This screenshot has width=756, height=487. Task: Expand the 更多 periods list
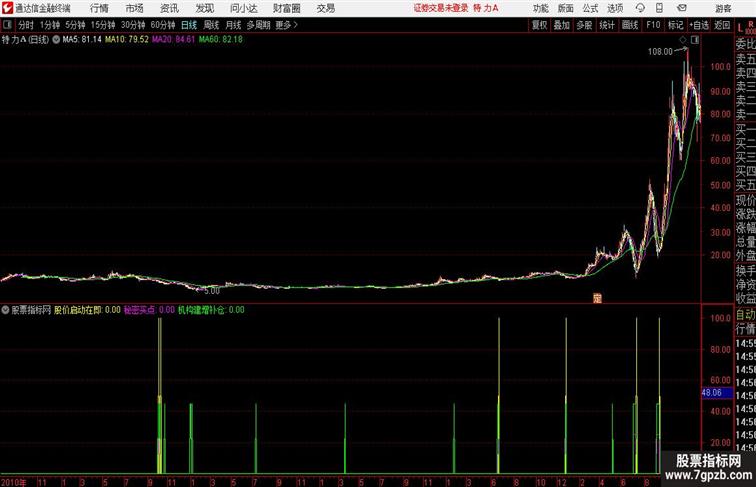tap(286, 25)
